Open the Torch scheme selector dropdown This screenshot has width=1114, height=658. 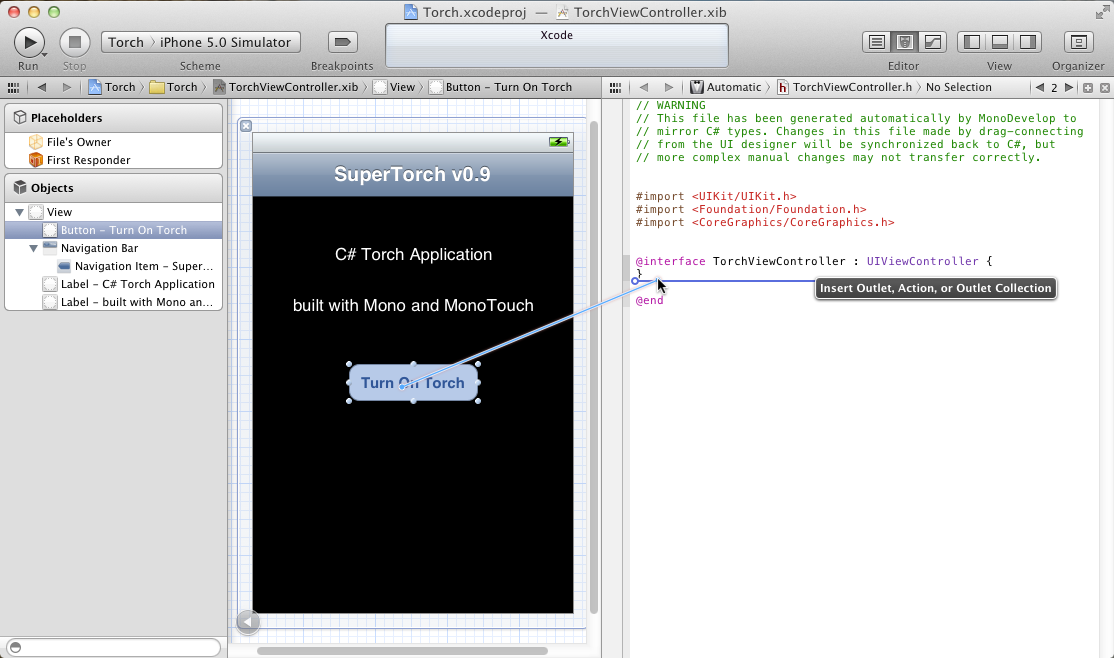tap(126, 42)
